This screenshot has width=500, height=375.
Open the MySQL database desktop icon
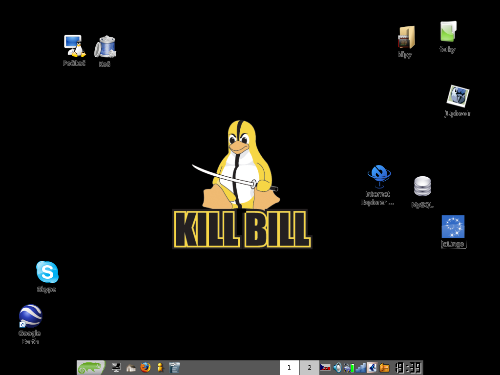[422, 192]
